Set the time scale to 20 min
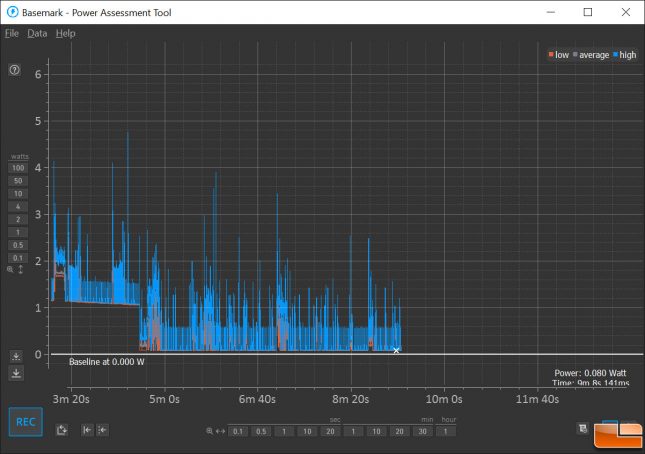Screen dimensions: 645x454 399,431
